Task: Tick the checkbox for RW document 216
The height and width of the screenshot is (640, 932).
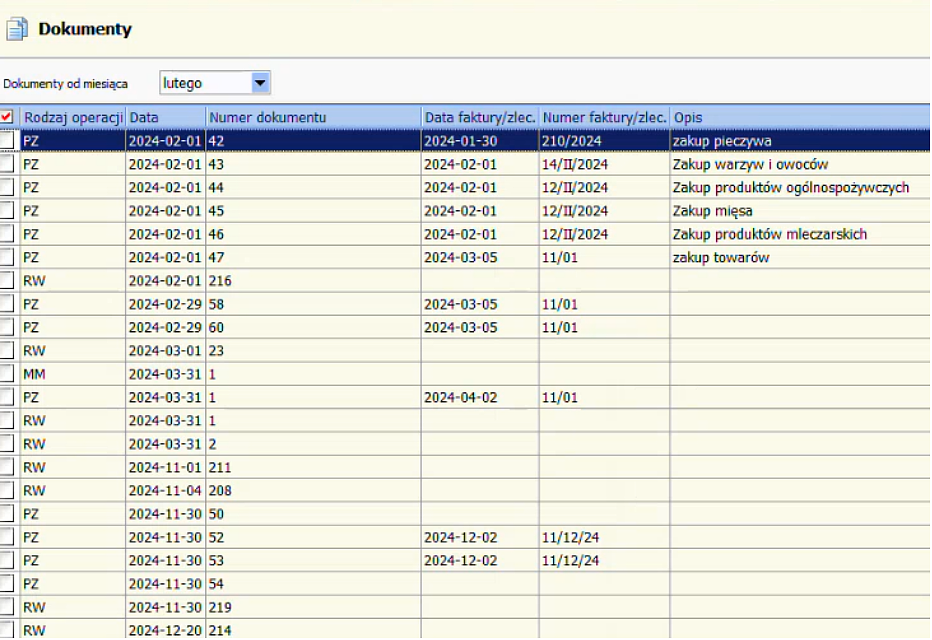Action: (x=8, y=281)
